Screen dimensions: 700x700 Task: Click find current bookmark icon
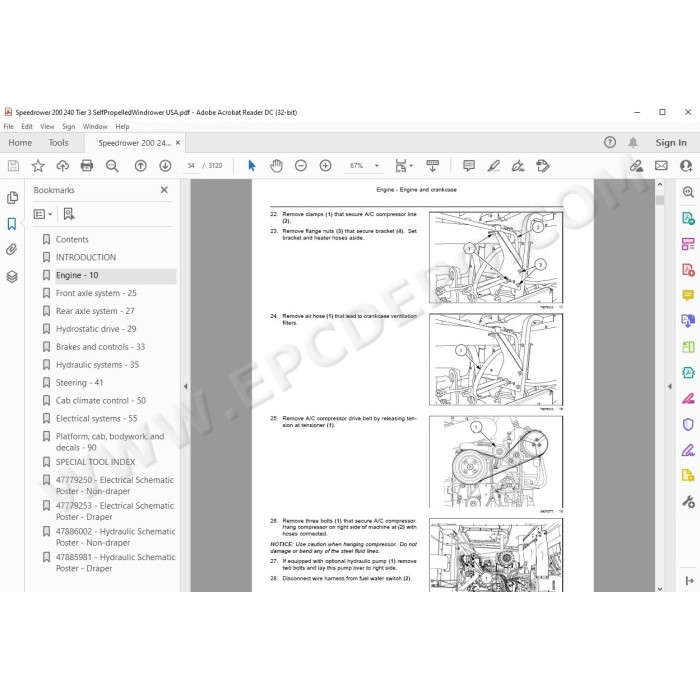click(69, 214)
